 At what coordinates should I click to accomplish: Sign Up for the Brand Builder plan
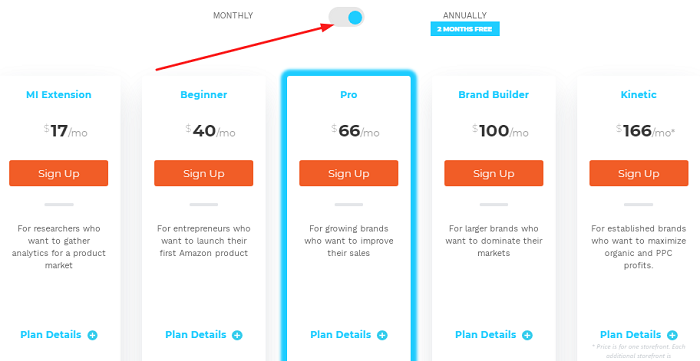coord(494,173)
